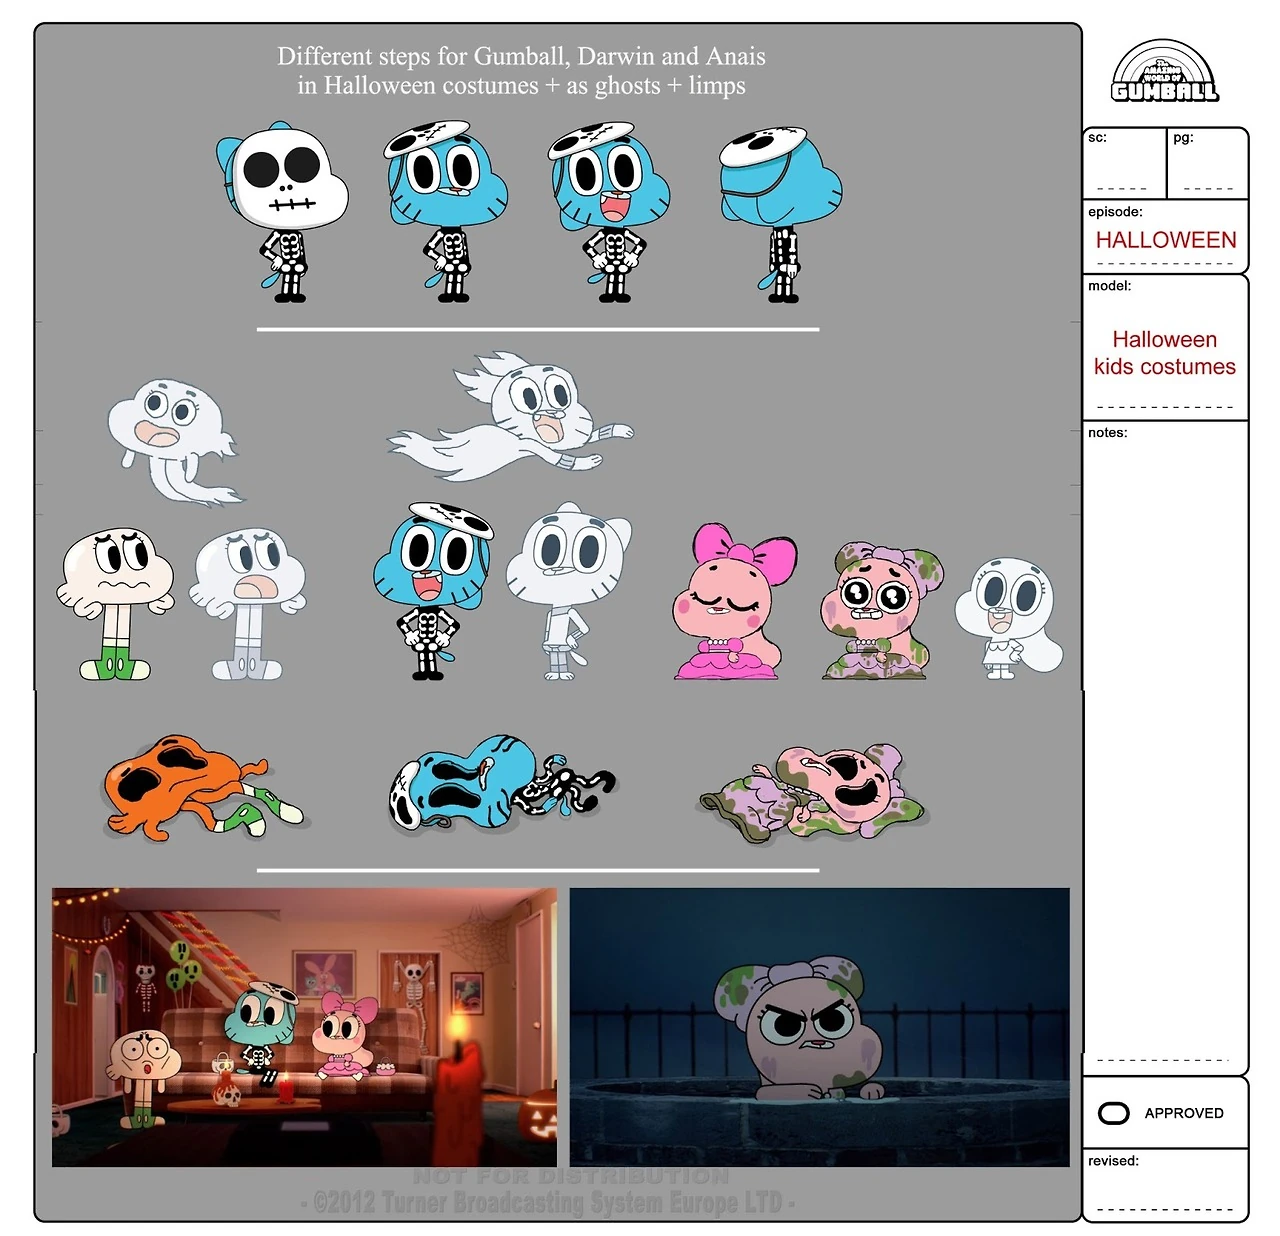Click the "Different steps for Gumball" title text

click(521, 71)
